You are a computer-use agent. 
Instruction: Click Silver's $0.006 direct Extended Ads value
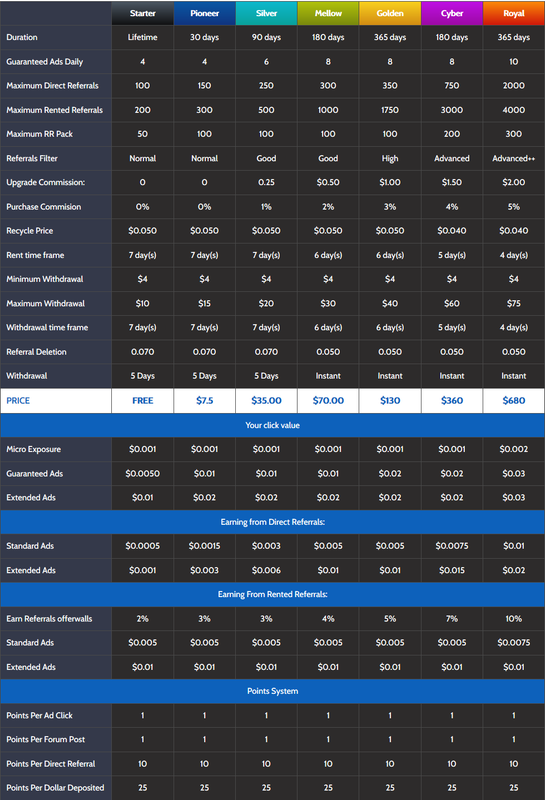266,570
